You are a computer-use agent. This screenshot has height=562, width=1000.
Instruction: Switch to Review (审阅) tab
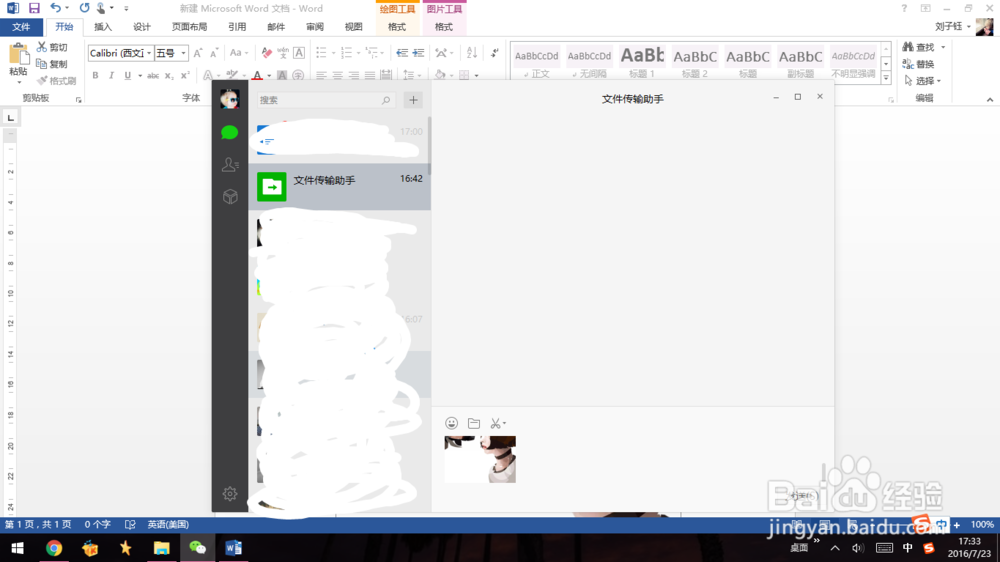pos(315,27)
